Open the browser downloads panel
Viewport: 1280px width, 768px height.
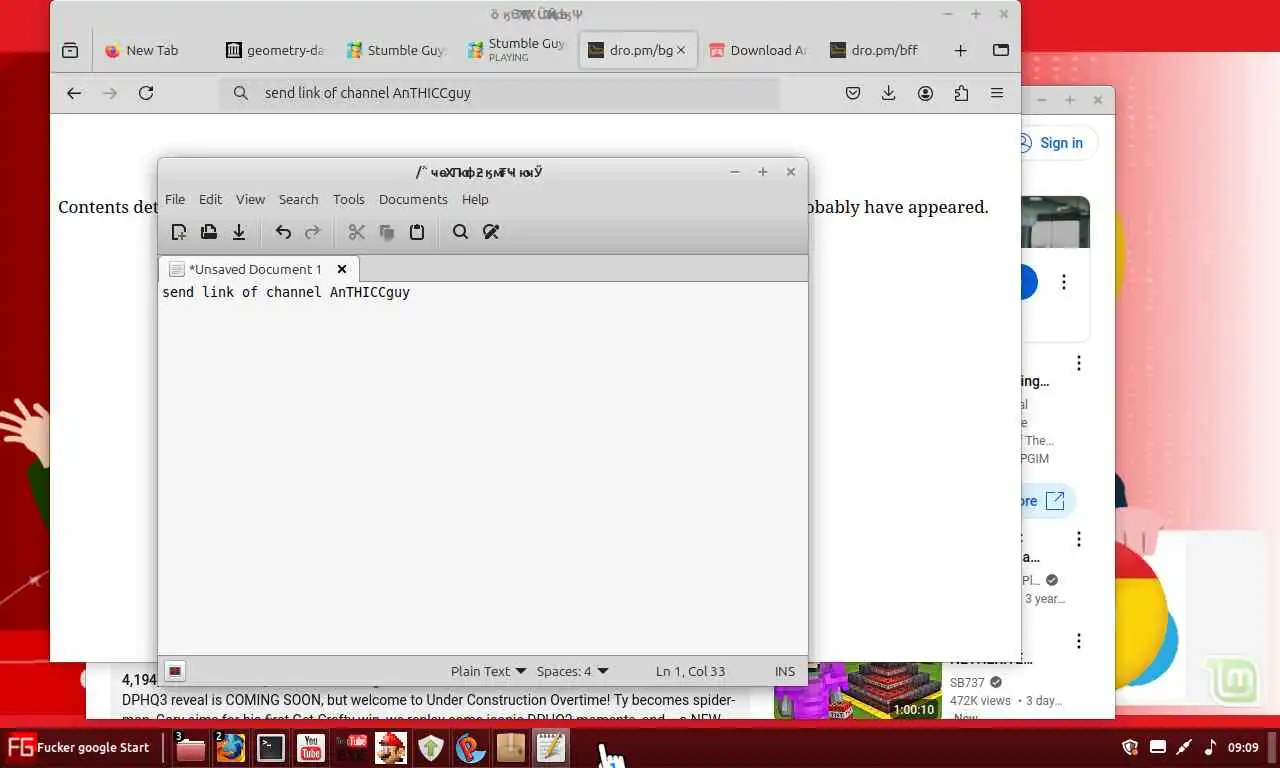888,93
